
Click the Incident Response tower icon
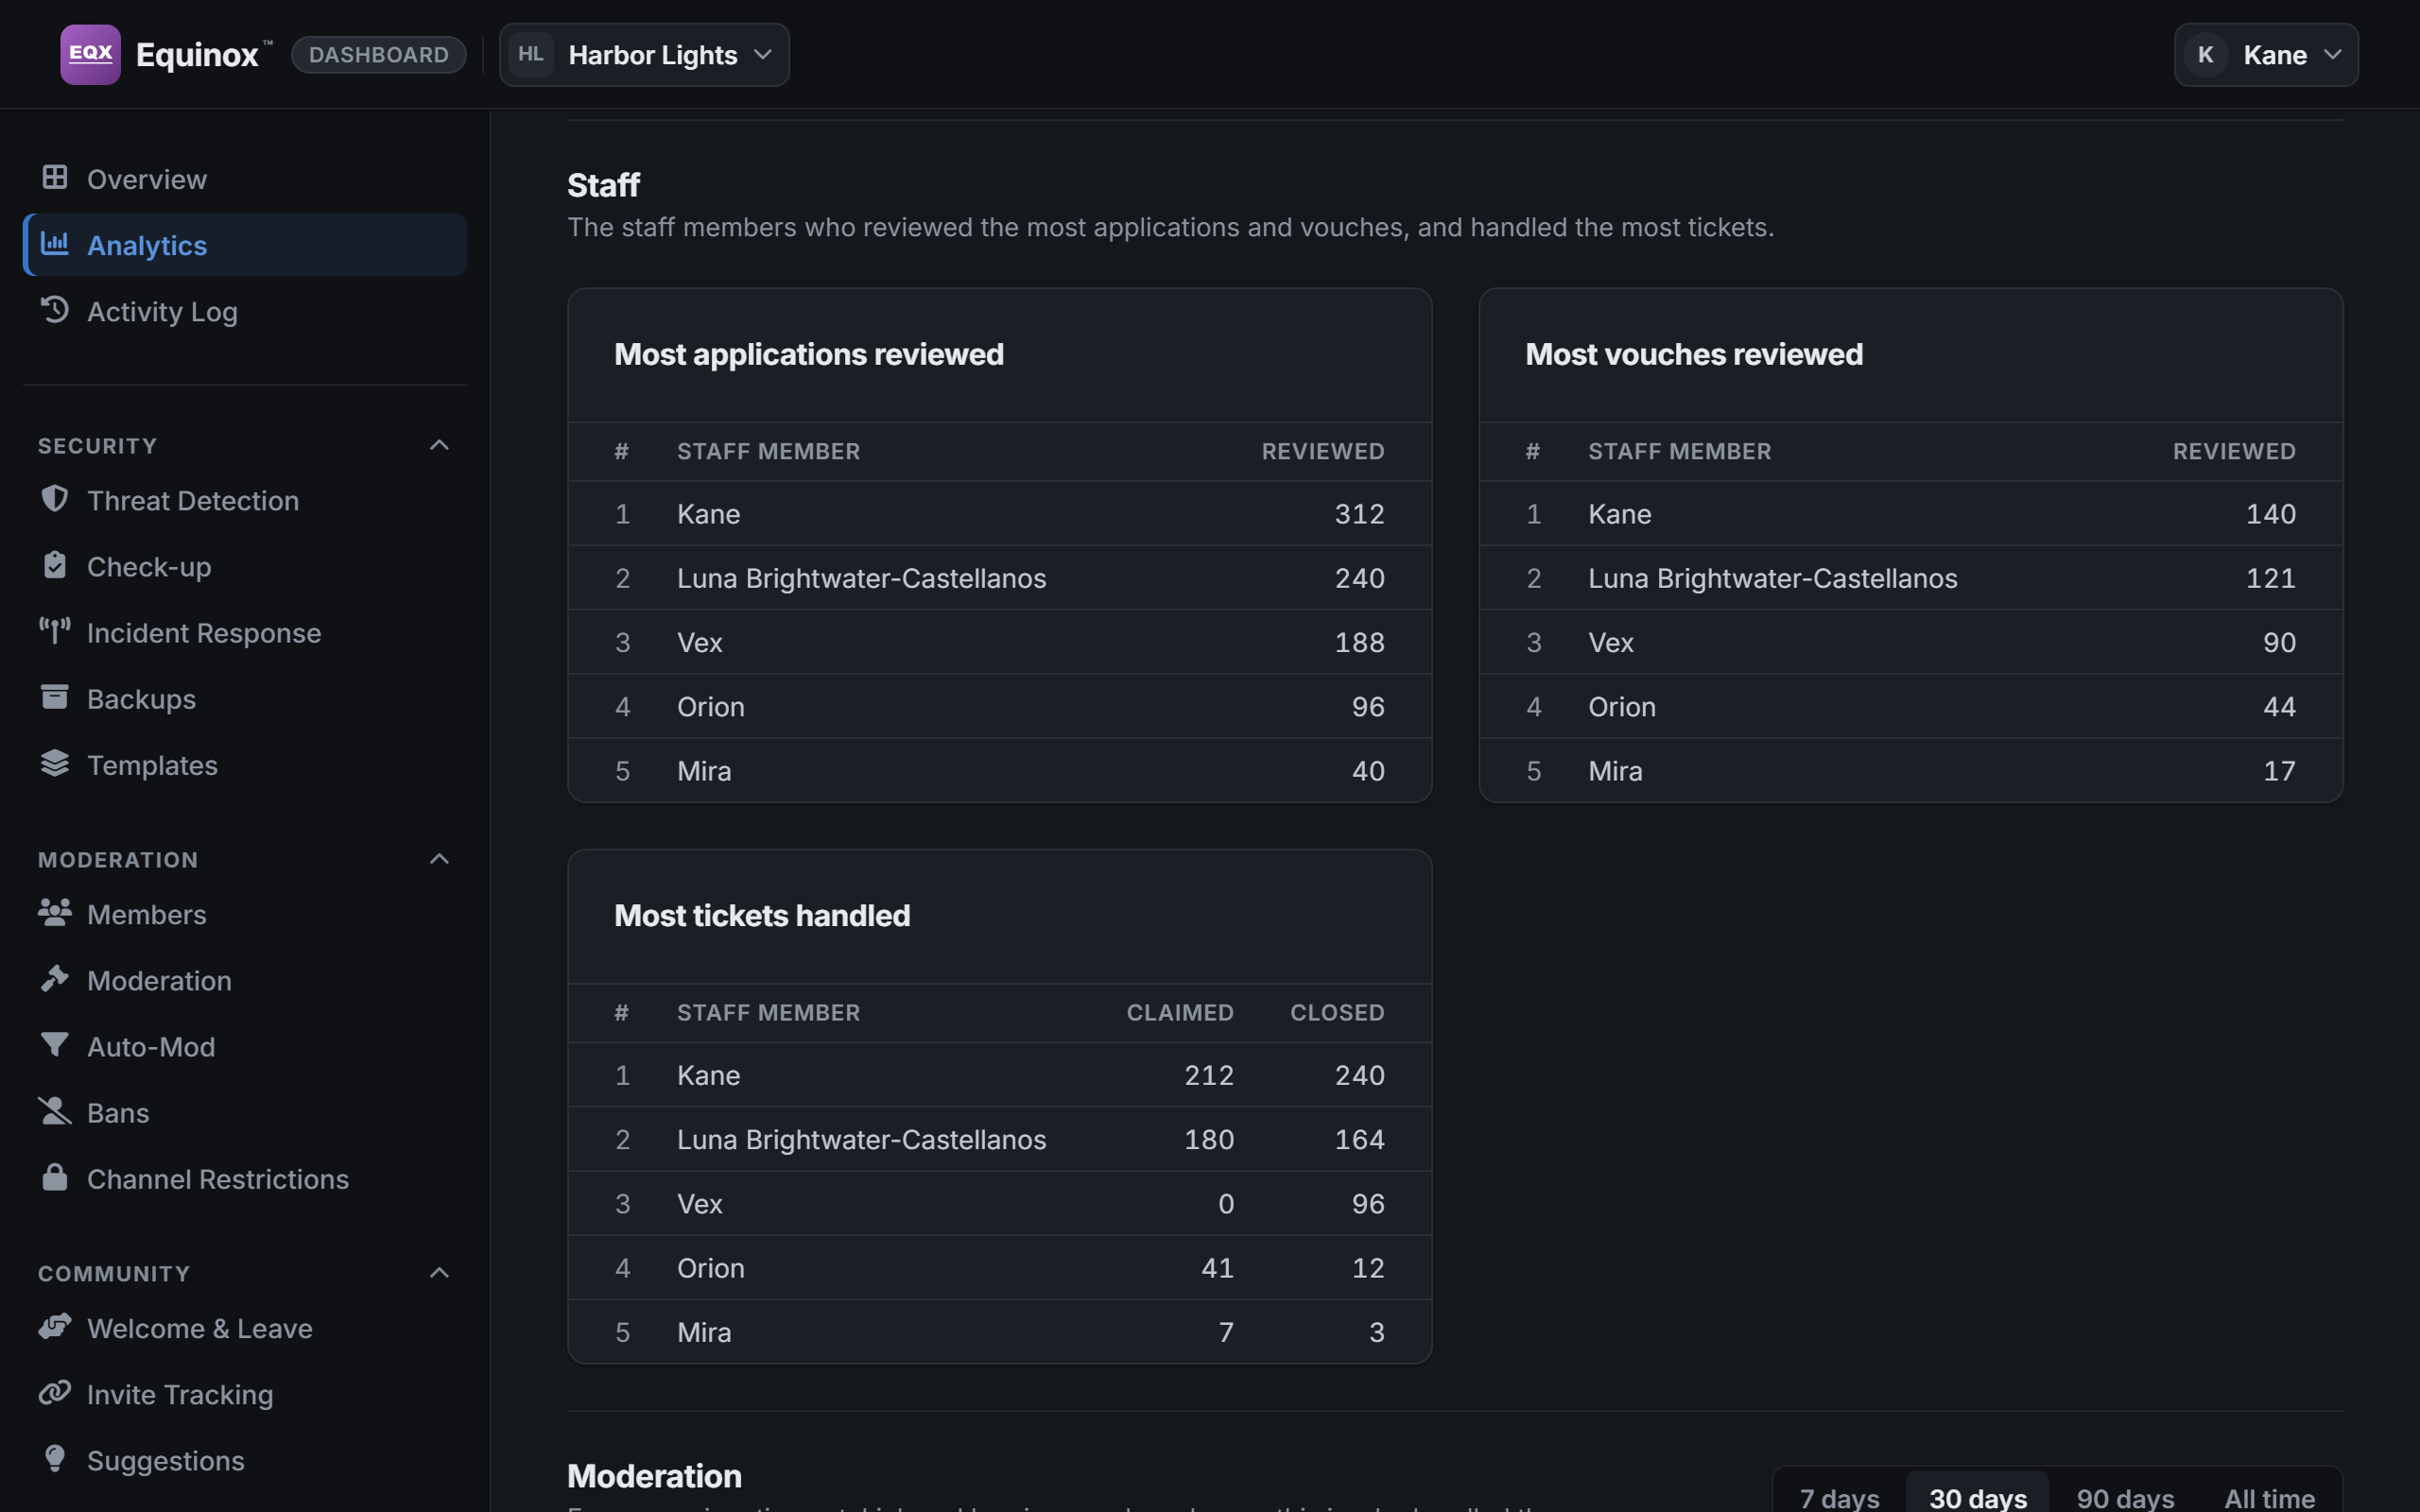click(55, 630)
